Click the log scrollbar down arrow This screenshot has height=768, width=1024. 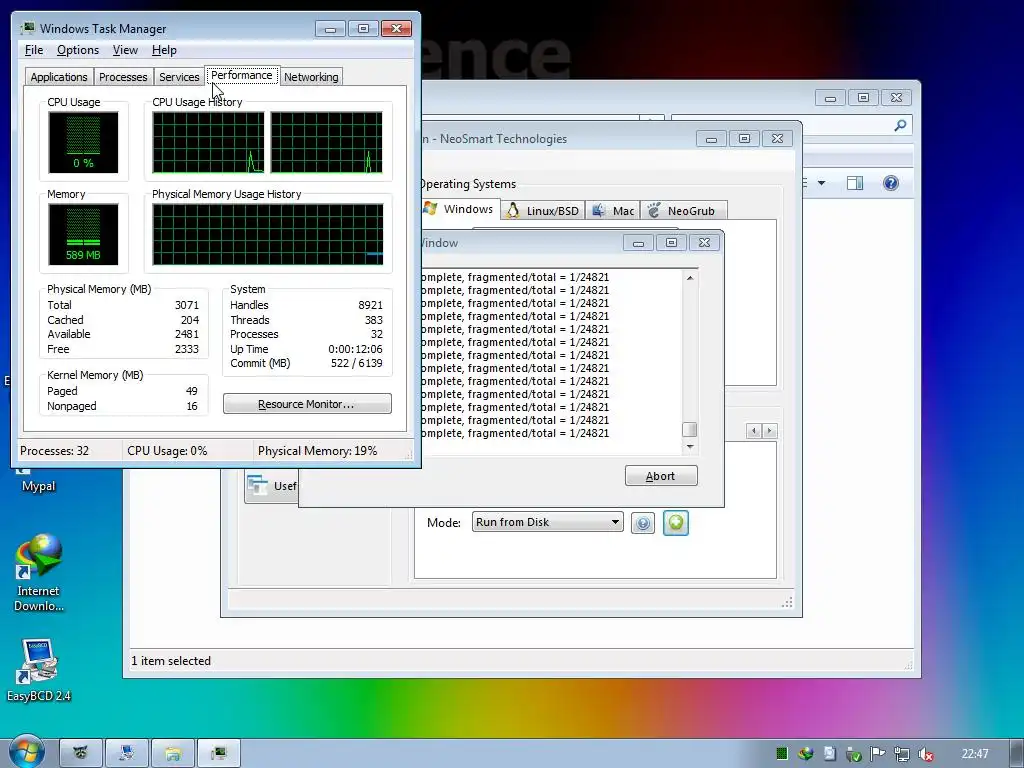pos(690,447)
